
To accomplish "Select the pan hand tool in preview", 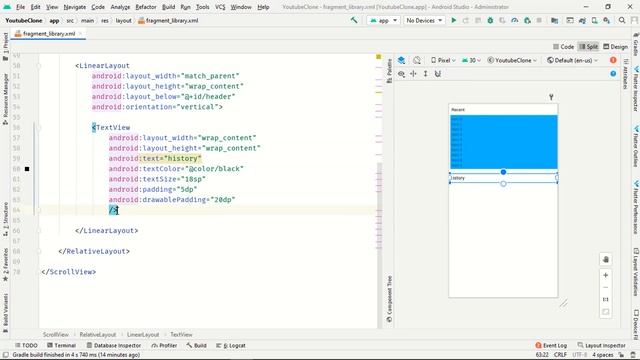I will pyautogui.click(x=606, y=260).
